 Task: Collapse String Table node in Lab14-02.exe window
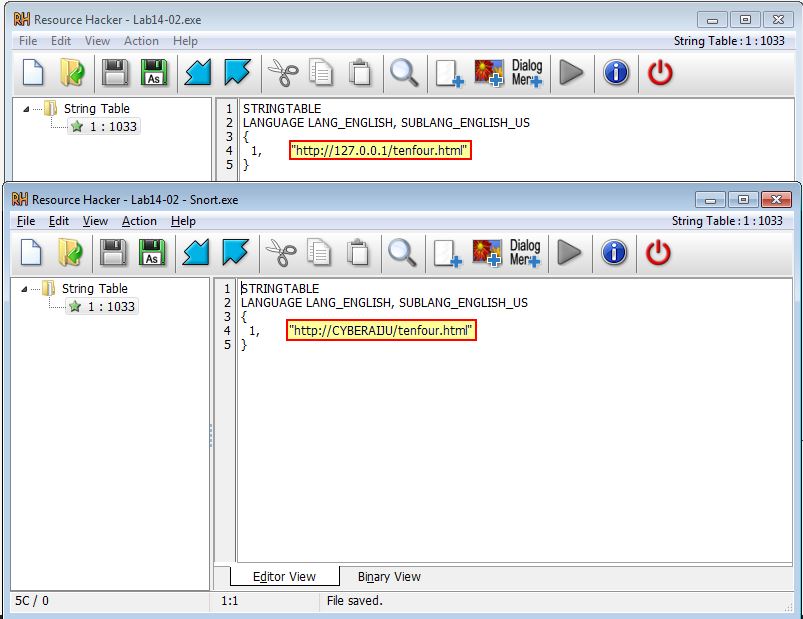click(26, 109)
